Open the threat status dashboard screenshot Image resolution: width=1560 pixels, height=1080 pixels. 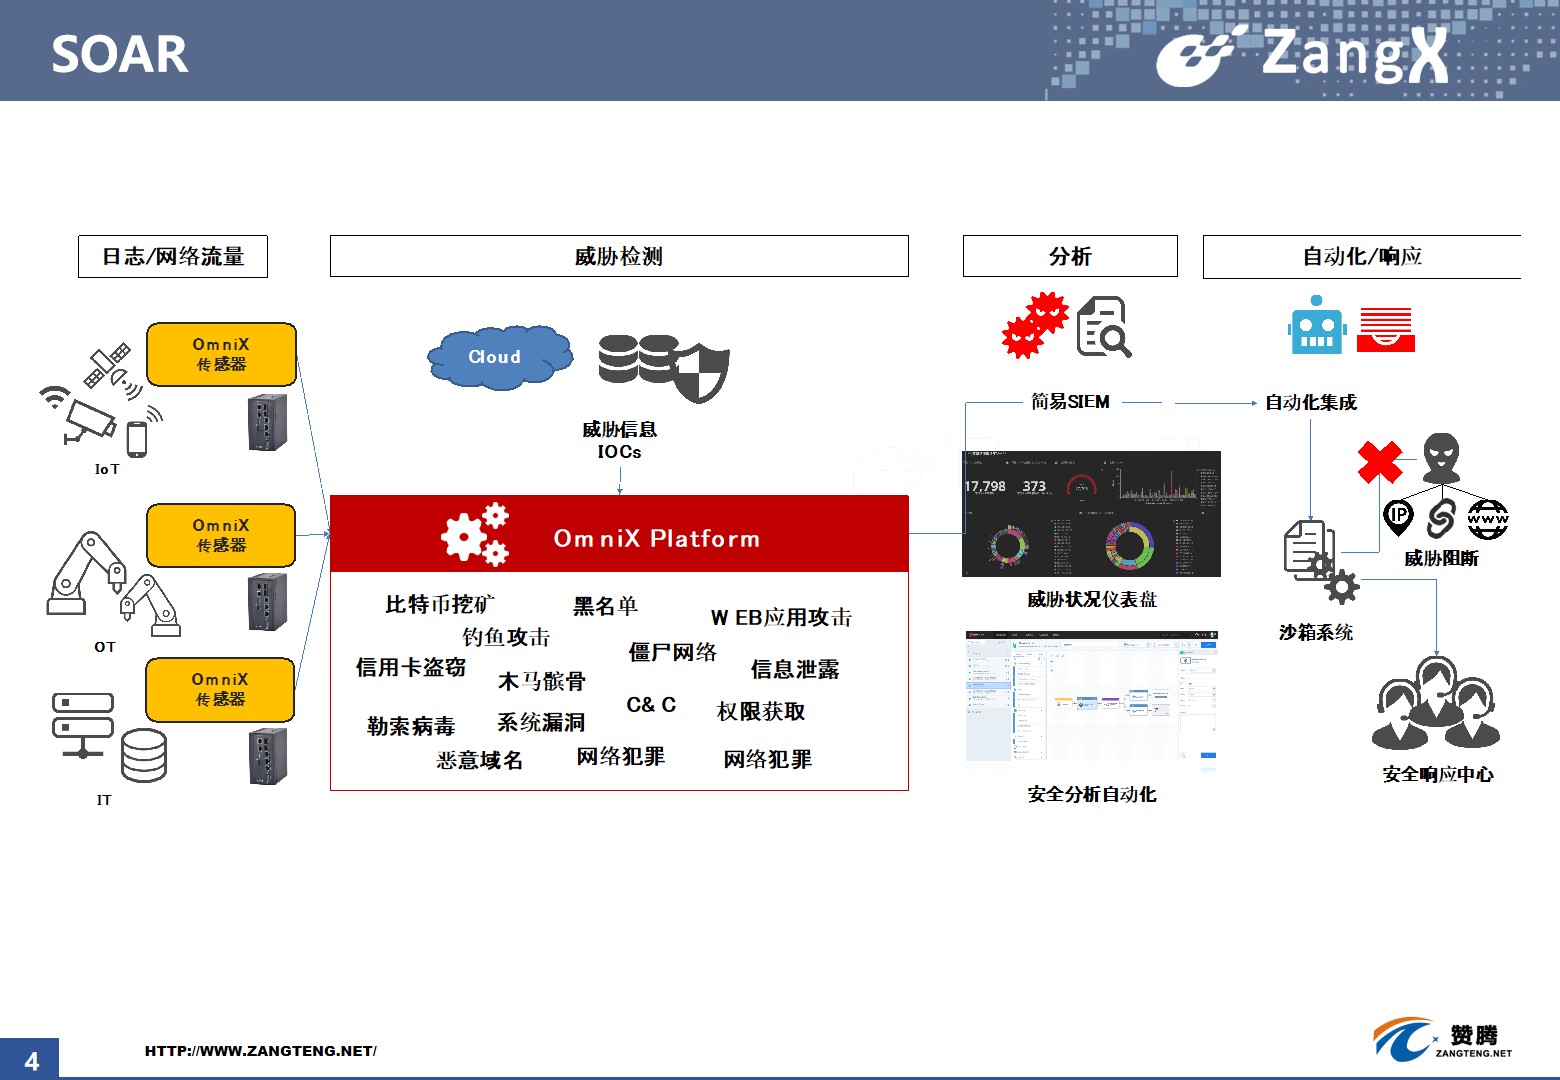(x=1091, y=514)
